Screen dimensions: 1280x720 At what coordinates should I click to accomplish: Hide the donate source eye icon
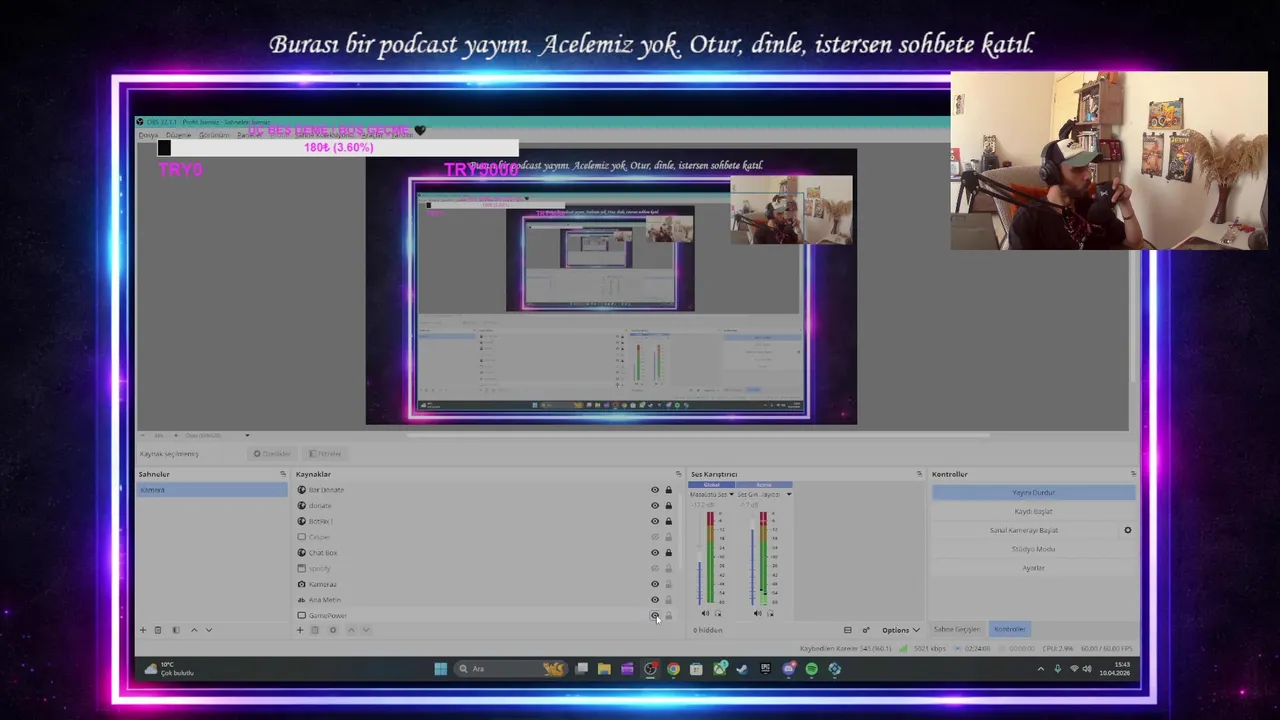655,506
